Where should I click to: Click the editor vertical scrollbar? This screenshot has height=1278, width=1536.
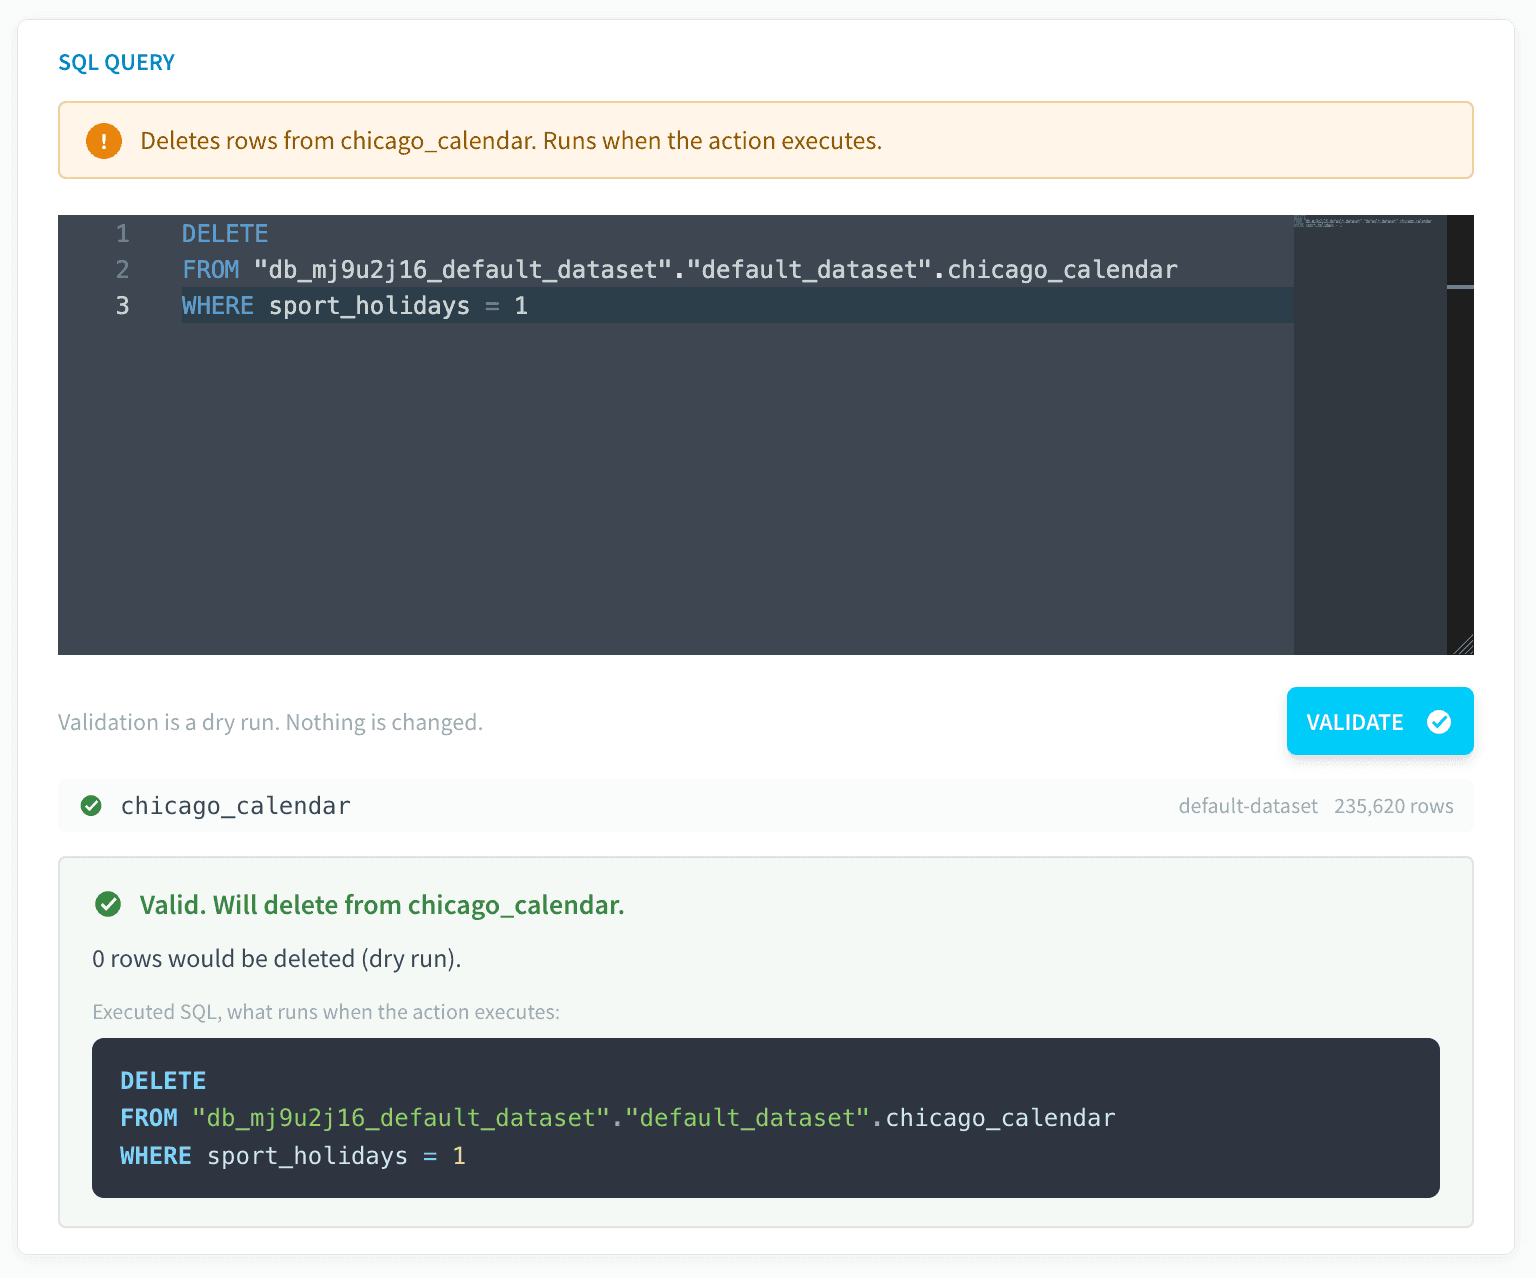(x=1460, y=435)
